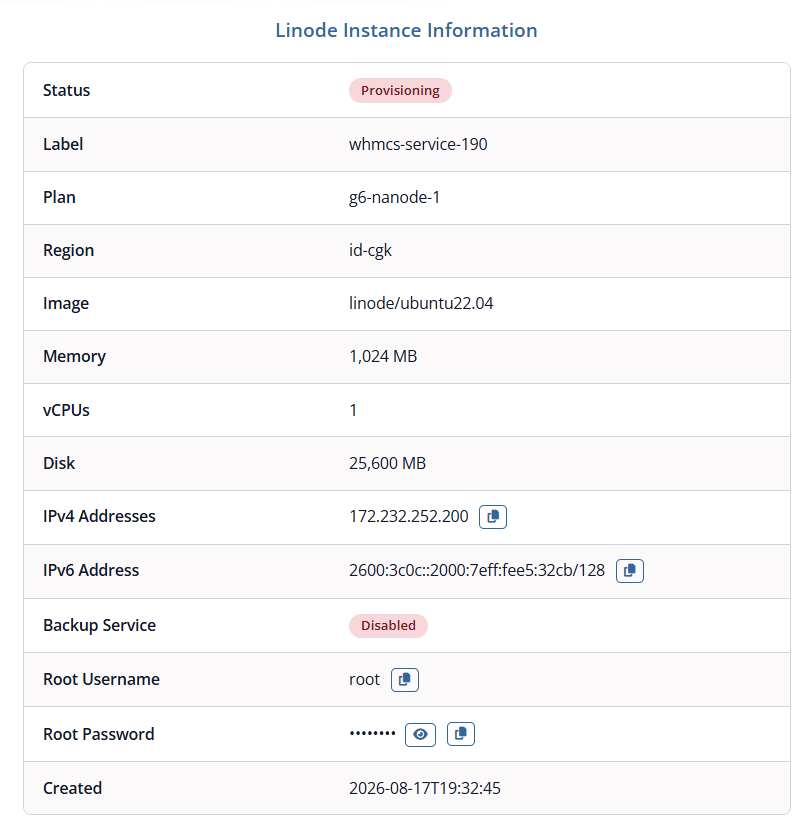This screenshot has width=804, height=822.
Task: Click the 172.232.252.200 address text
Action: [409, 516]
